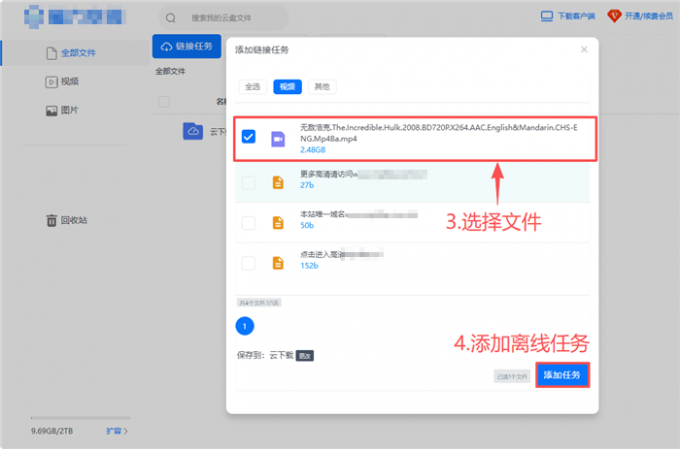Viewport: 680px width, 449px height.
Task: Click 扩容 to expand storage
Action: tap(117, 431)
